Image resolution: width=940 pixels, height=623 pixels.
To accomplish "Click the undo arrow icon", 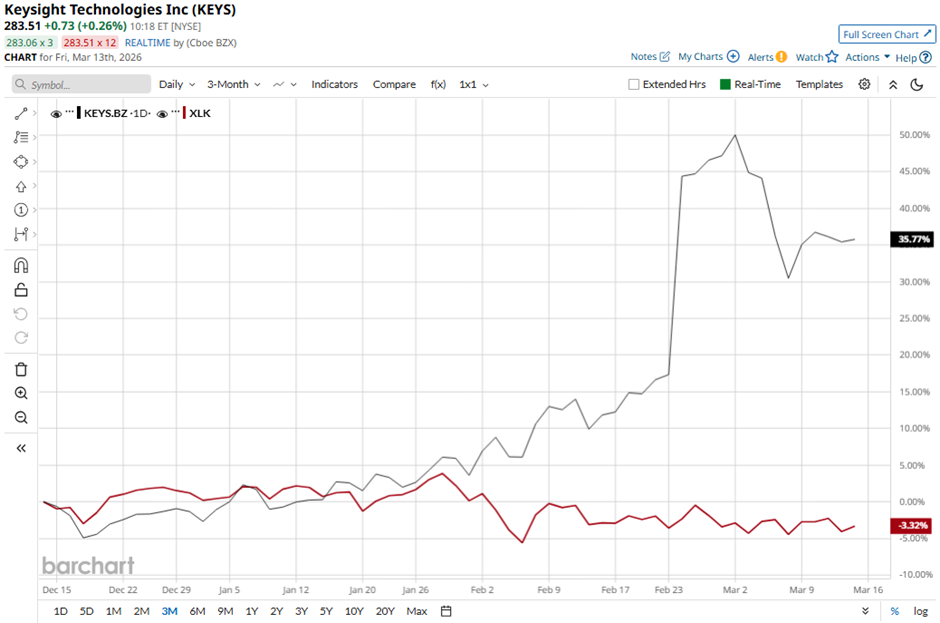I will pos(21,314).
